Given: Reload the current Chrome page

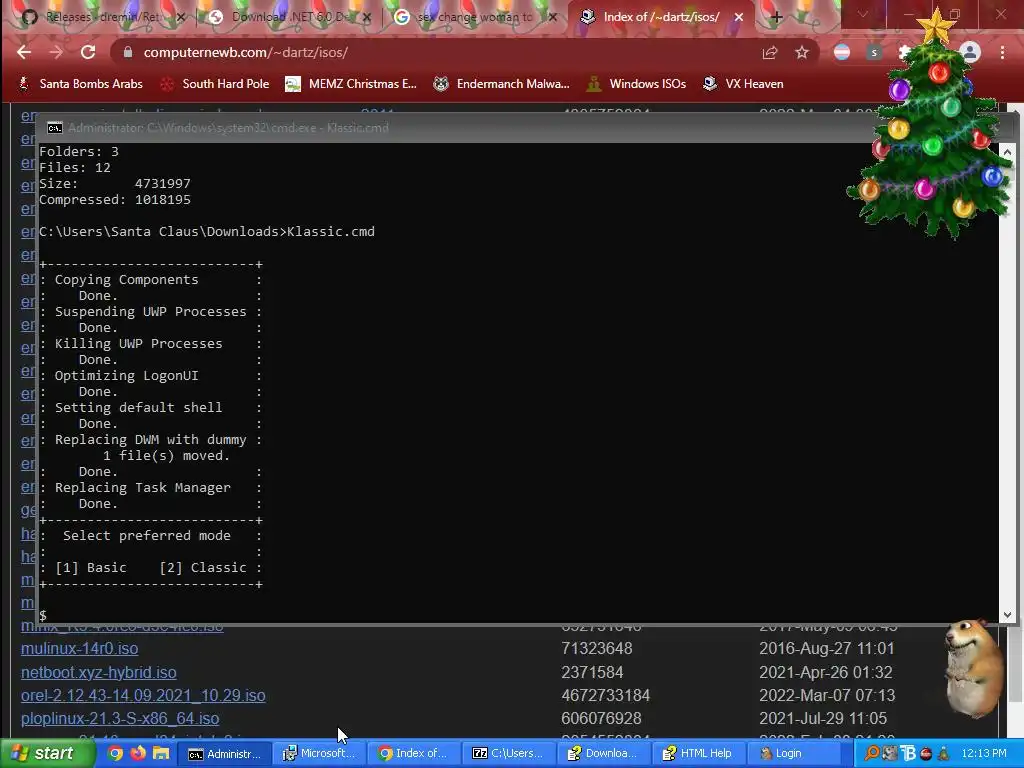Looking at the screenshot, I should 88,52.
